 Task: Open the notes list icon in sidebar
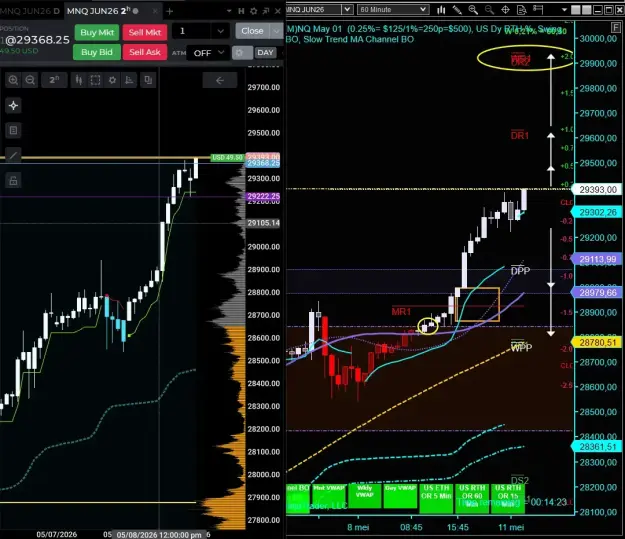tap(13, 130)
